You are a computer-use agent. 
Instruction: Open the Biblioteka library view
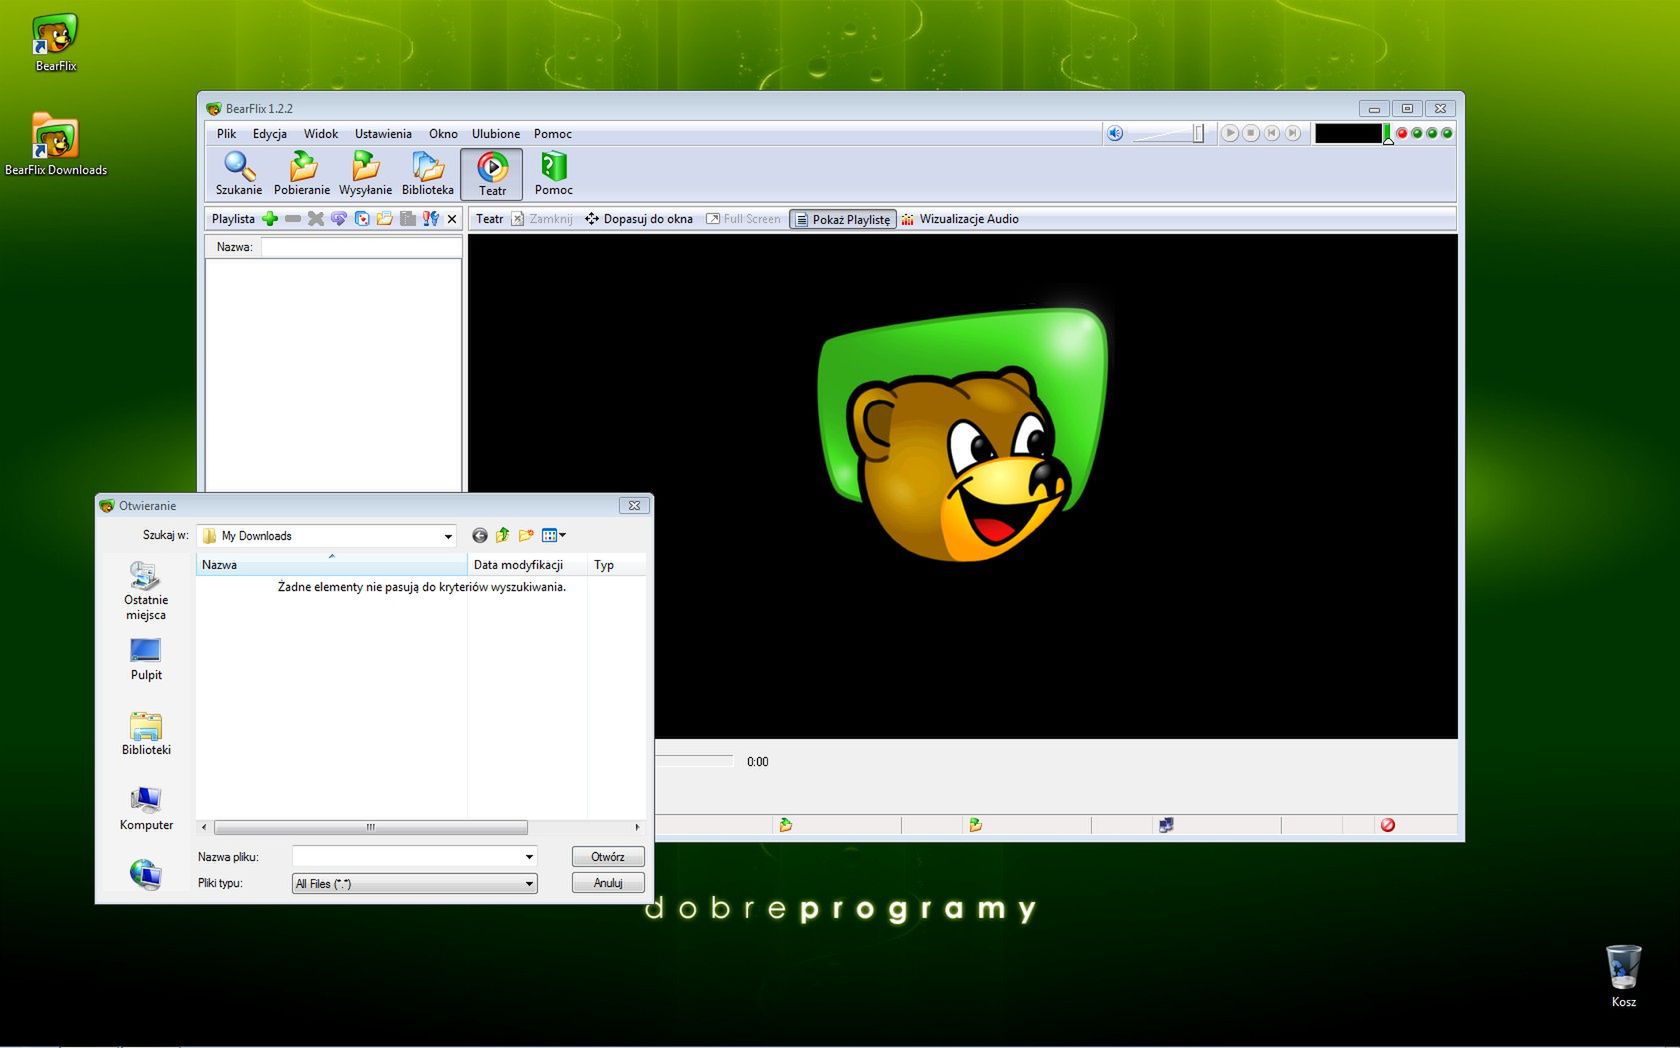(x=427, y=174)
